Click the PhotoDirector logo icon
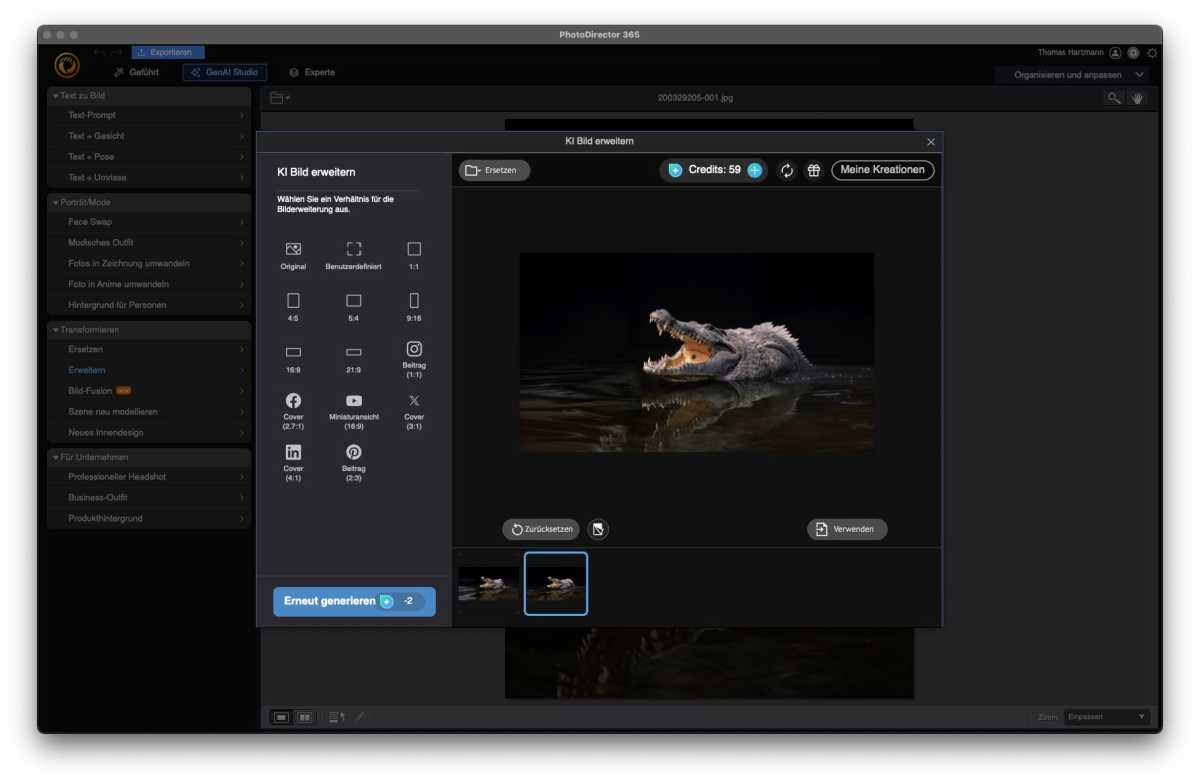This screenshot has width=1200, height=783. coord(67,65)
